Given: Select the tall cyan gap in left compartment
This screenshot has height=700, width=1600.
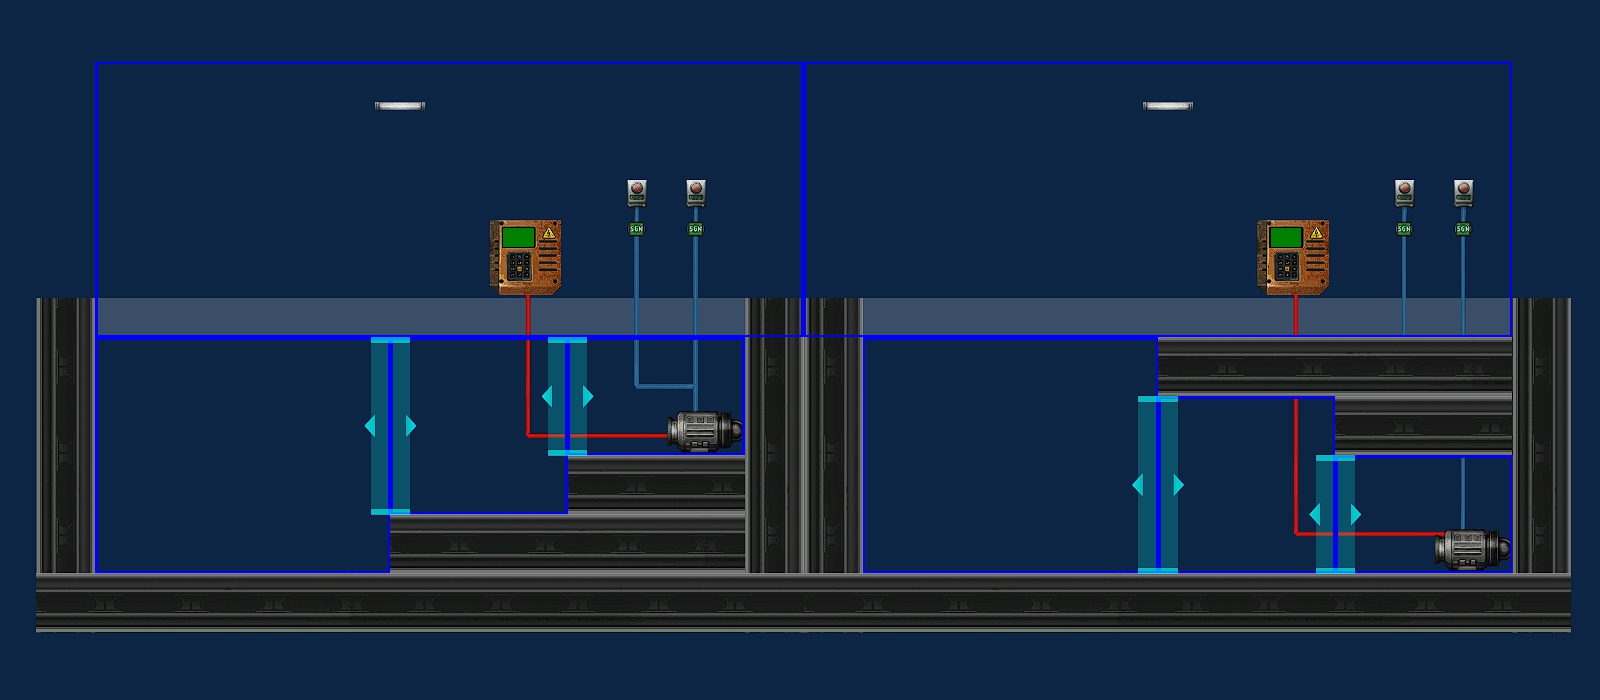Looking at the screenshot, I should (x=390, y=426).
